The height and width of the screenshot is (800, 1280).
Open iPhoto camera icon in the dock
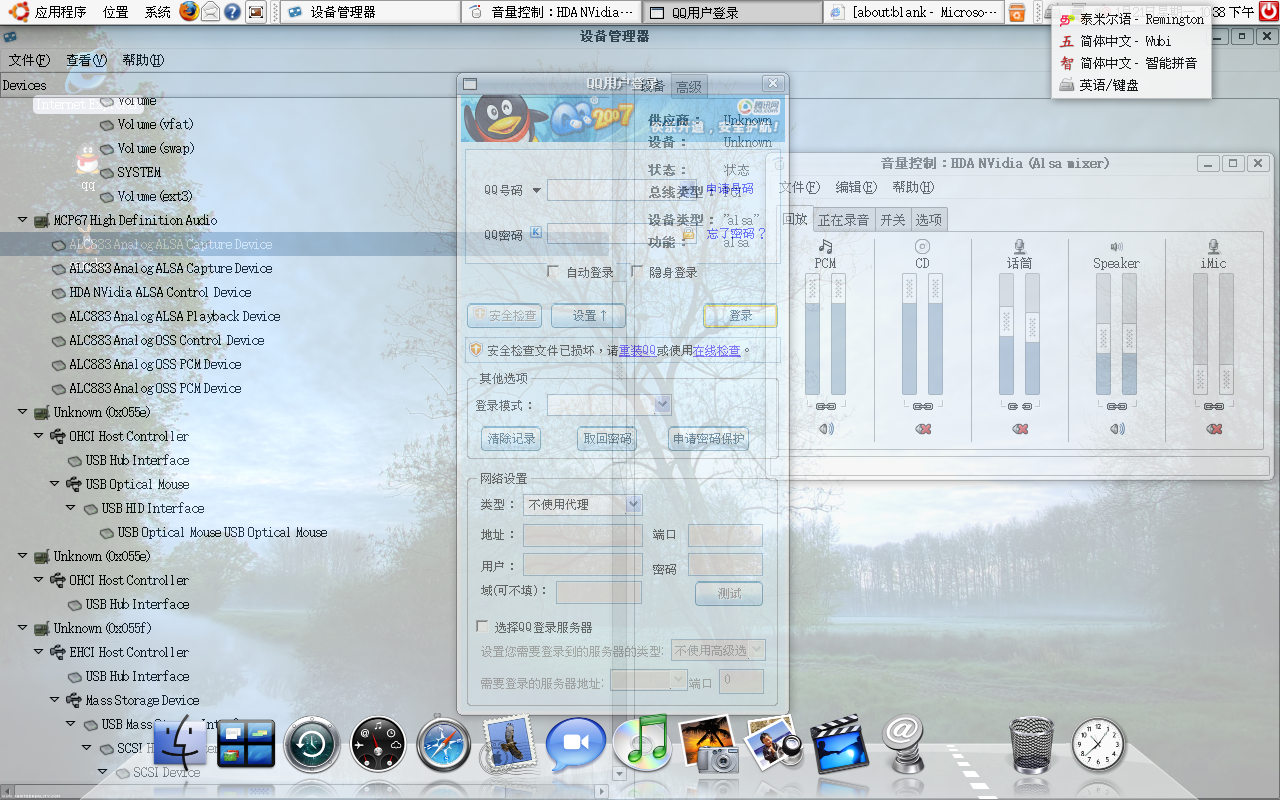(708, 745)
